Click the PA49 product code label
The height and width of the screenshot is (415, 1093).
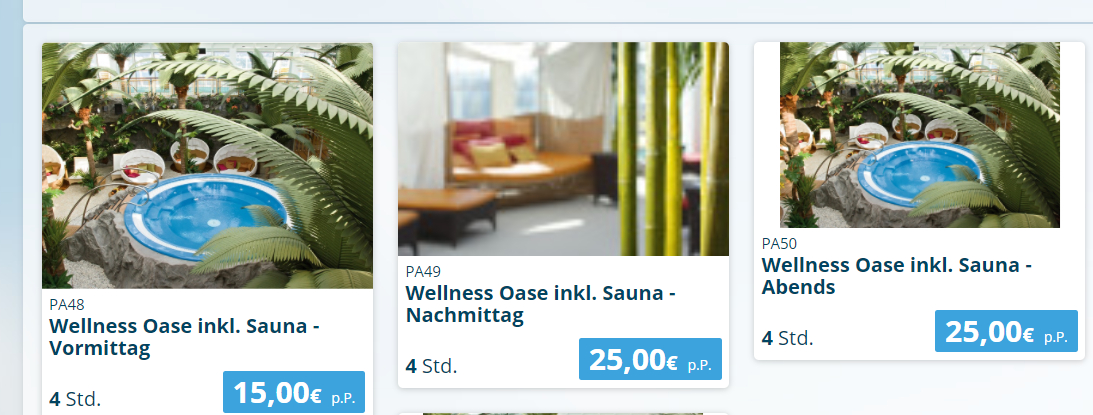point(423,271)
